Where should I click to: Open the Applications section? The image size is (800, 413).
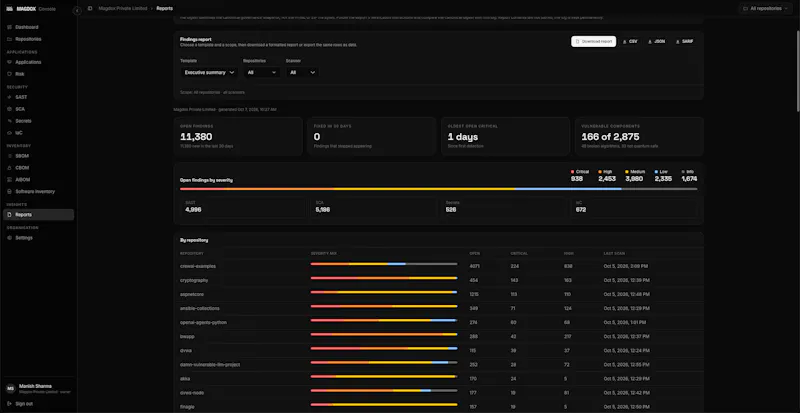[x=38, y=62]
